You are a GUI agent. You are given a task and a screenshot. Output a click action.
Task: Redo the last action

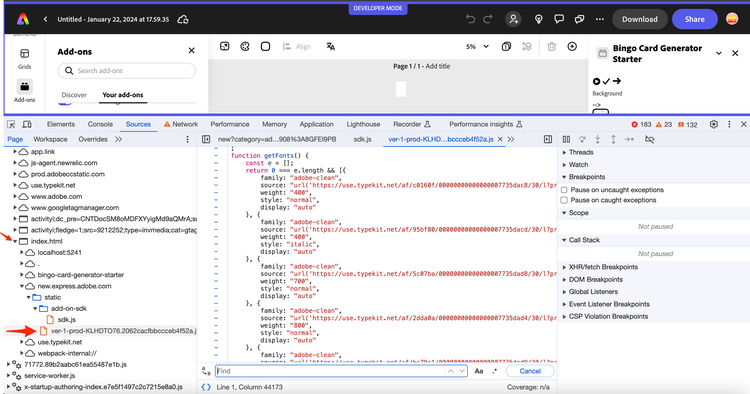click(x=488, y=19)
